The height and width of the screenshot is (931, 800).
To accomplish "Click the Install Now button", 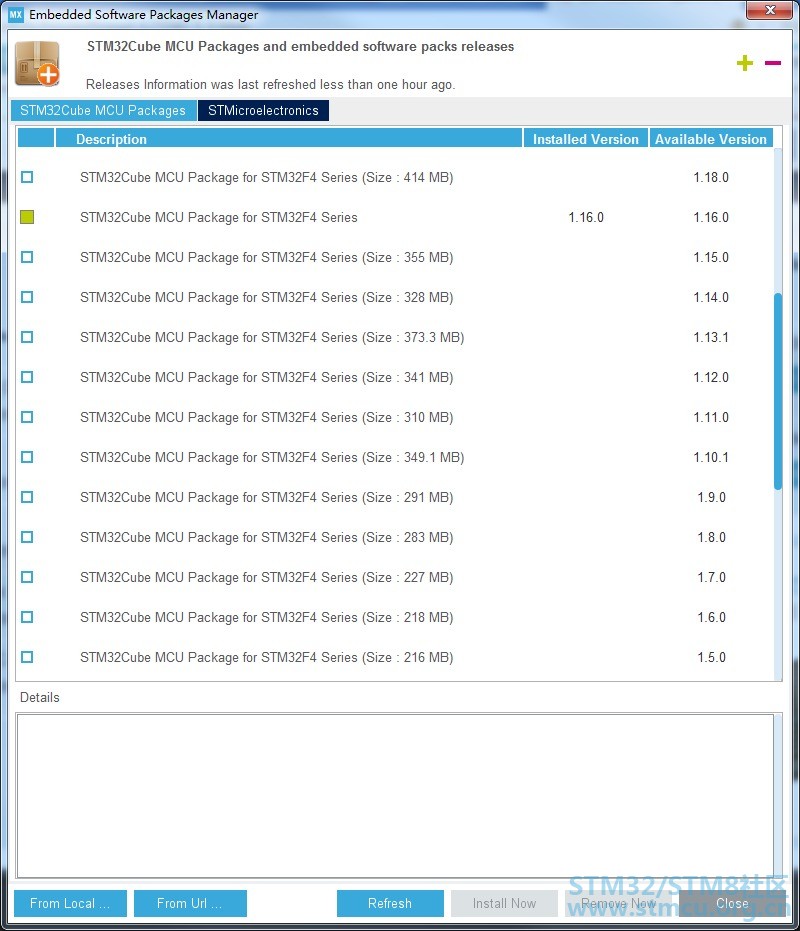I will pos(504,903).
